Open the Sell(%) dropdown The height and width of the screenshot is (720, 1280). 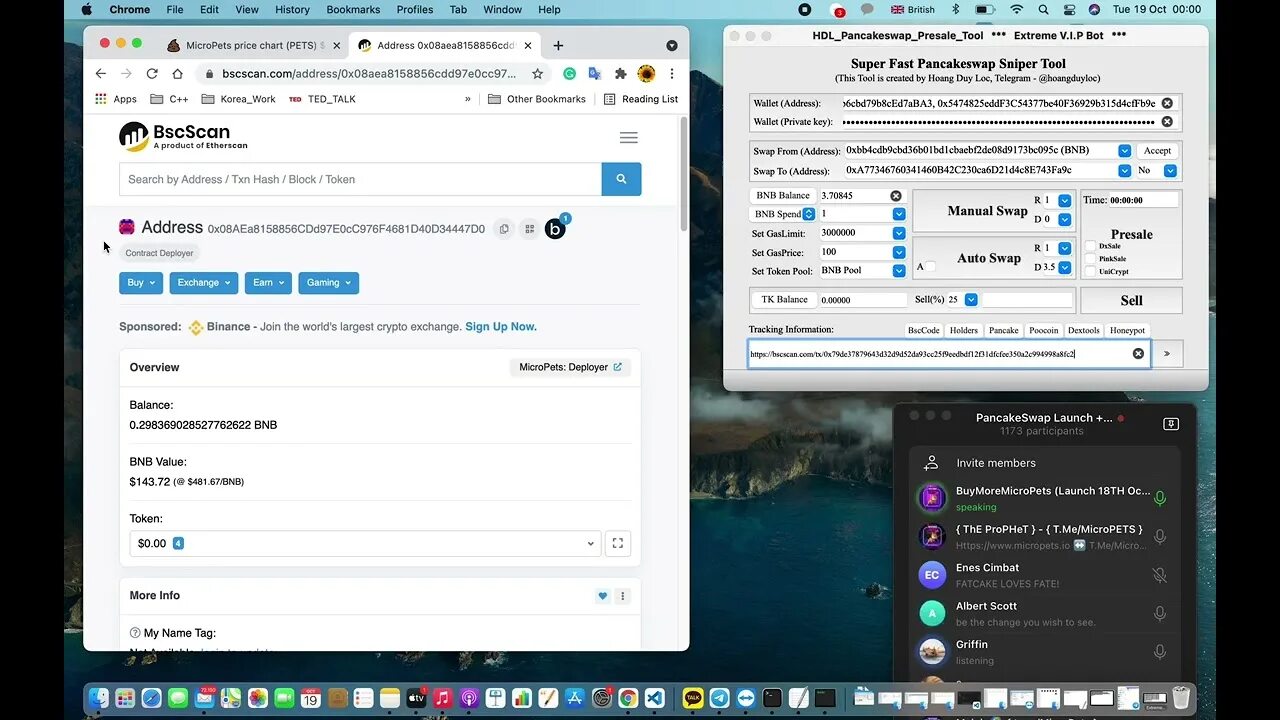coord(971,299)
